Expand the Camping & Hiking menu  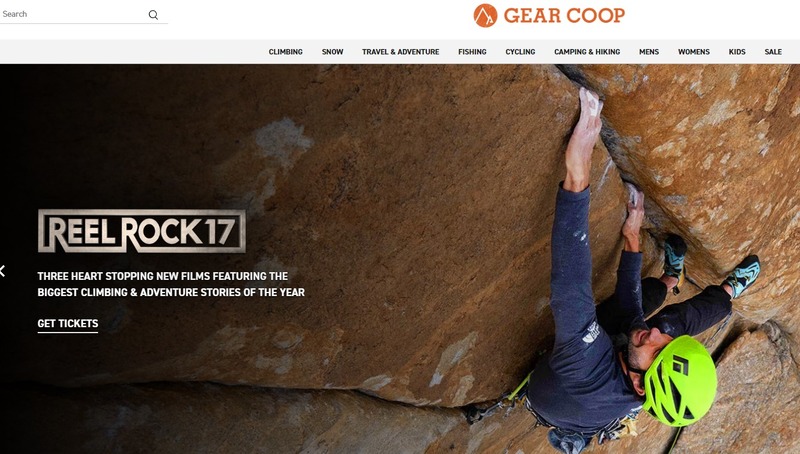coord(587,52)
